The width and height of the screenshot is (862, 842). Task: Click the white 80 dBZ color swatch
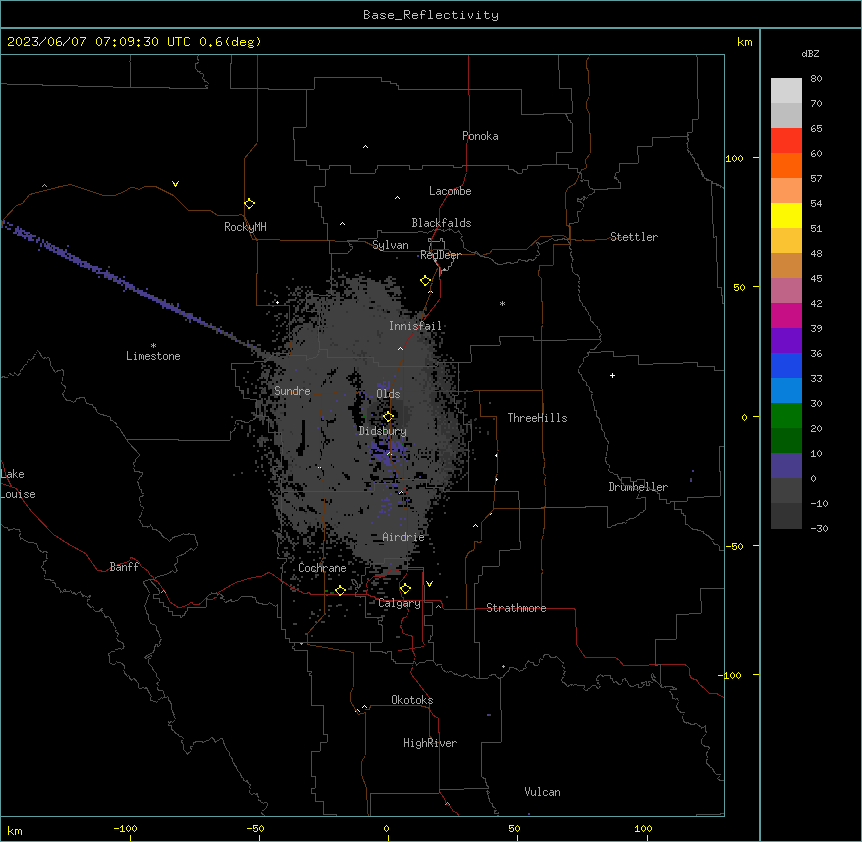click(x=786, y=91)
